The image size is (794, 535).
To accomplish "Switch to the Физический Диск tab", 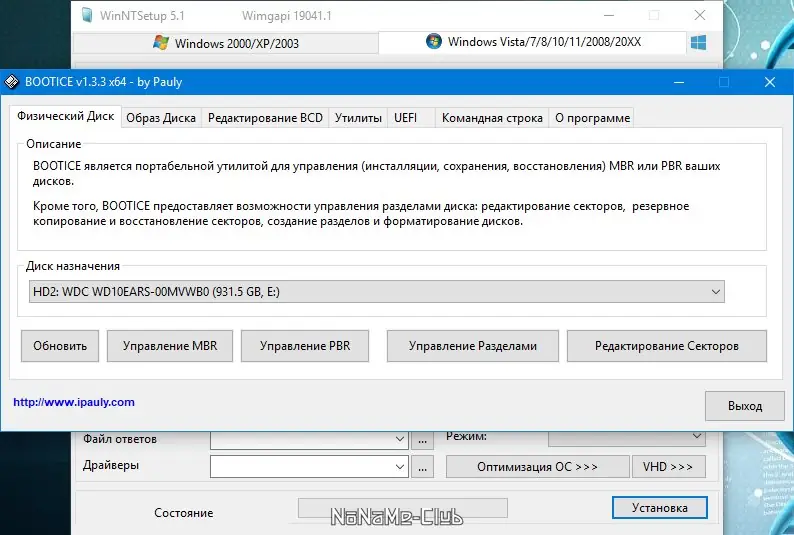I will click(65, 116).
